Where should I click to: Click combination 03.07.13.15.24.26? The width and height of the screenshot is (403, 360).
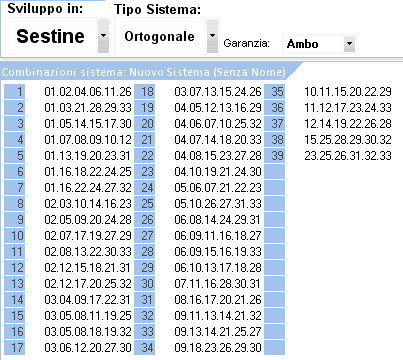[218, 92]
